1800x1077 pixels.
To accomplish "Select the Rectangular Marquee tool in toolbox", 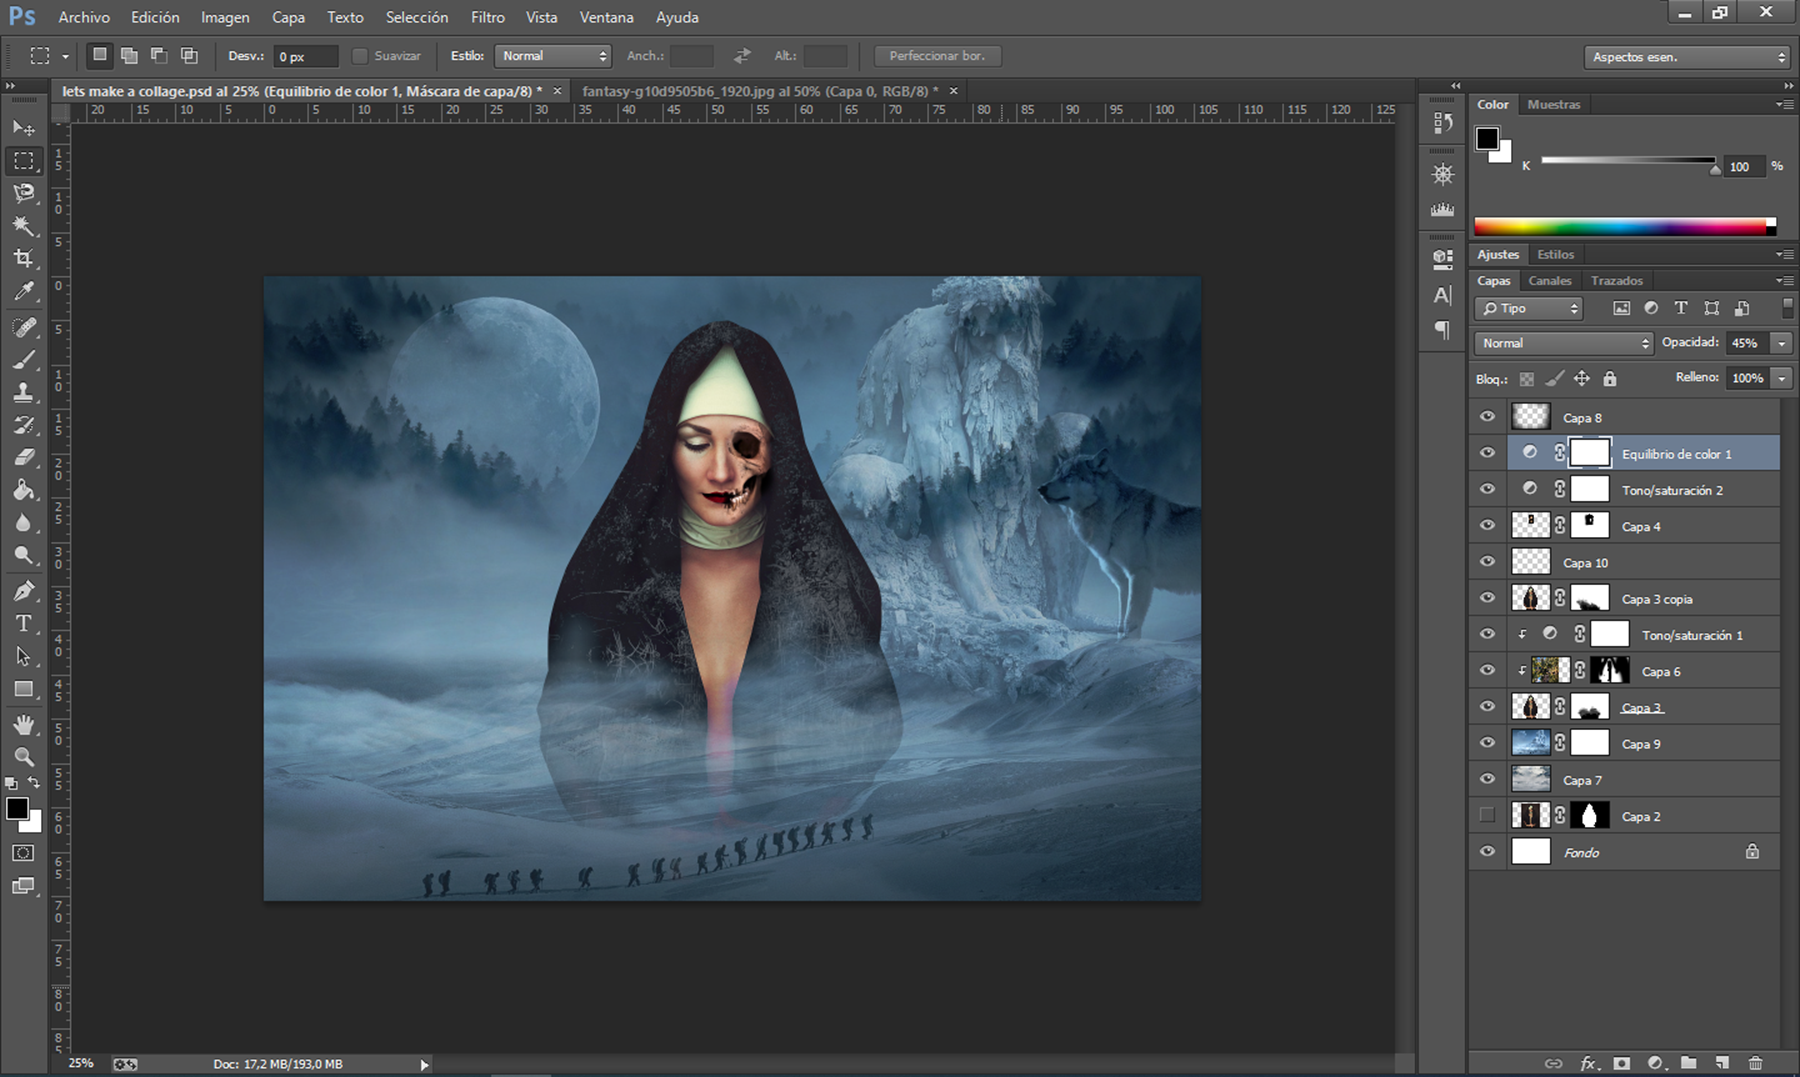I will (x=24, y=160).
